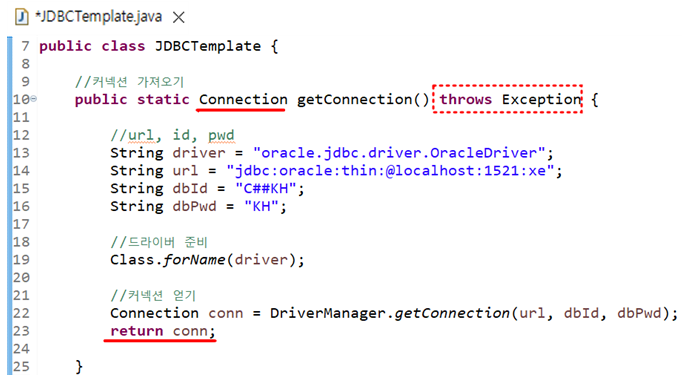This screenshot has width=682, height=375.
Task: Click the italic getConnection call on line 22
Action: [452, 313]
